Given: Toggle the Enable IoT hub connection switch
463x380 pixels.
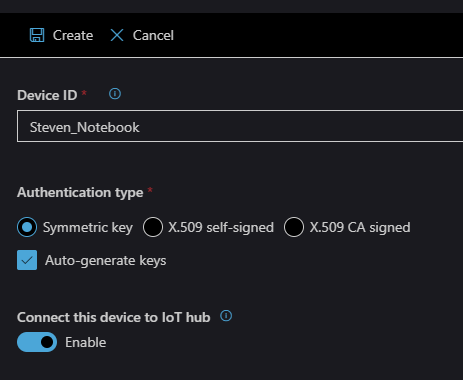Looking at the screenshot, I should pyautogui.click(x=37, y=342).
